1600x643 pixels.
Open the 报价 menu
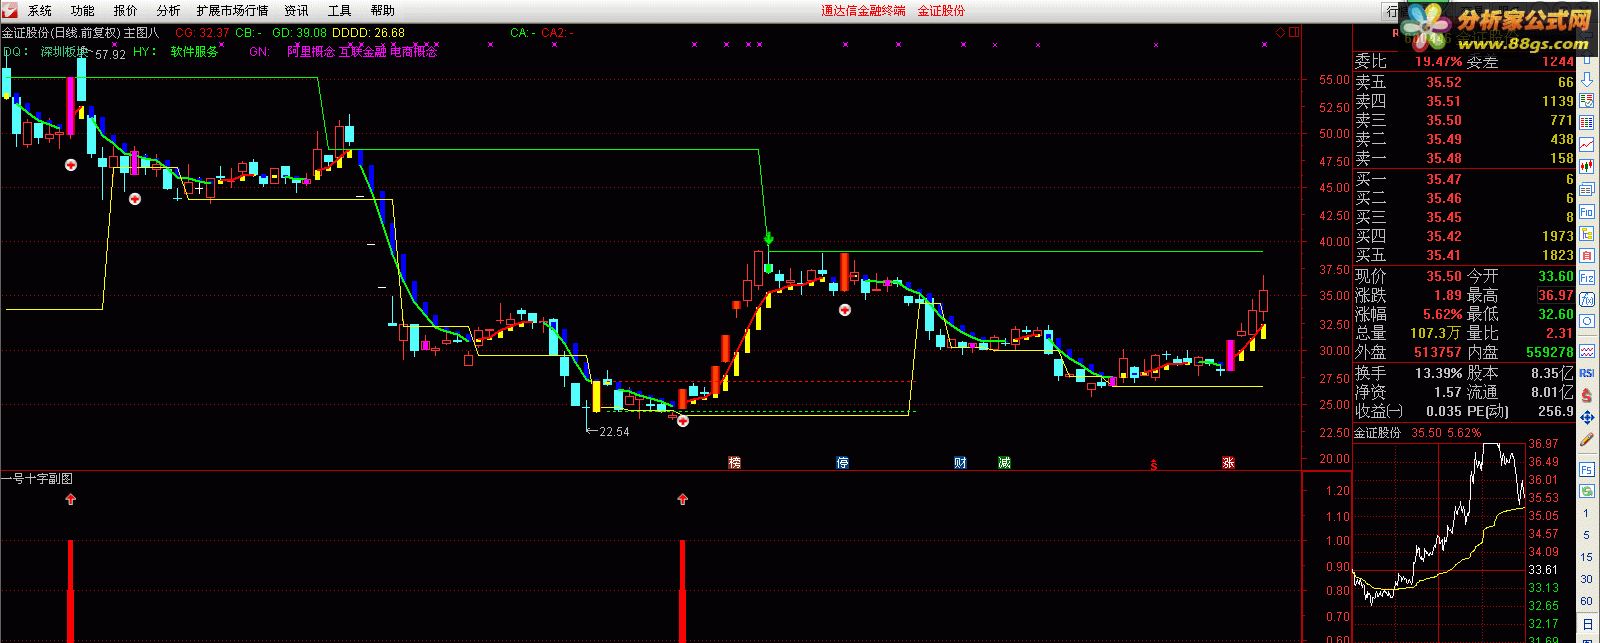pos(126,10)
